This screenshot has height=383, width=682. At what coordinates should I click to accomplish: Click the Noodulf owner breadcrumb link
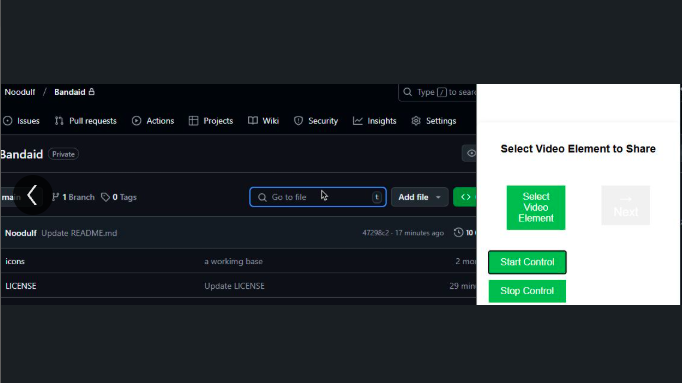coord(20,92)
